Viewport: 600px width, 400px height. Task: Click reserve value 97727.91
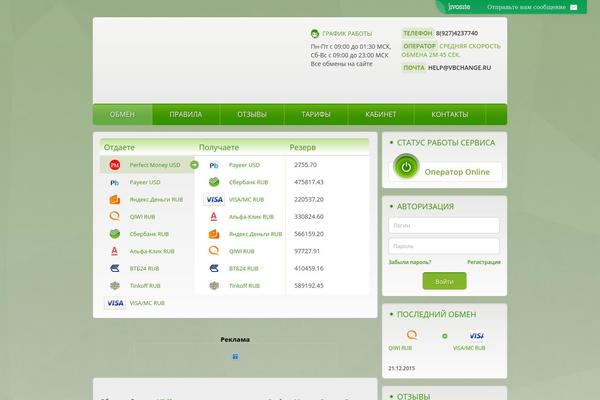[x=307, y=251]
